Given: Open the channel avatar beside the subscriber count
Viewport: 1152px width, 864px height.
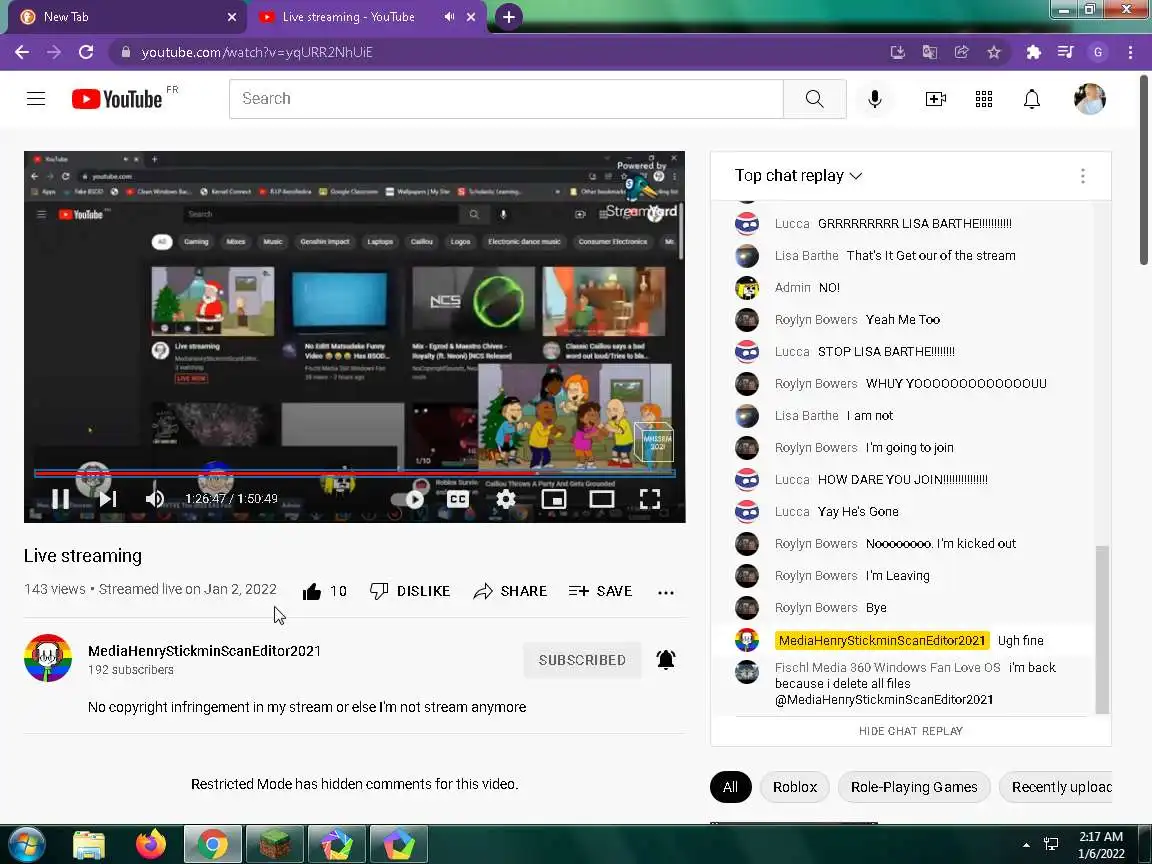Looking at the screenshot, I should click(48, 658).
